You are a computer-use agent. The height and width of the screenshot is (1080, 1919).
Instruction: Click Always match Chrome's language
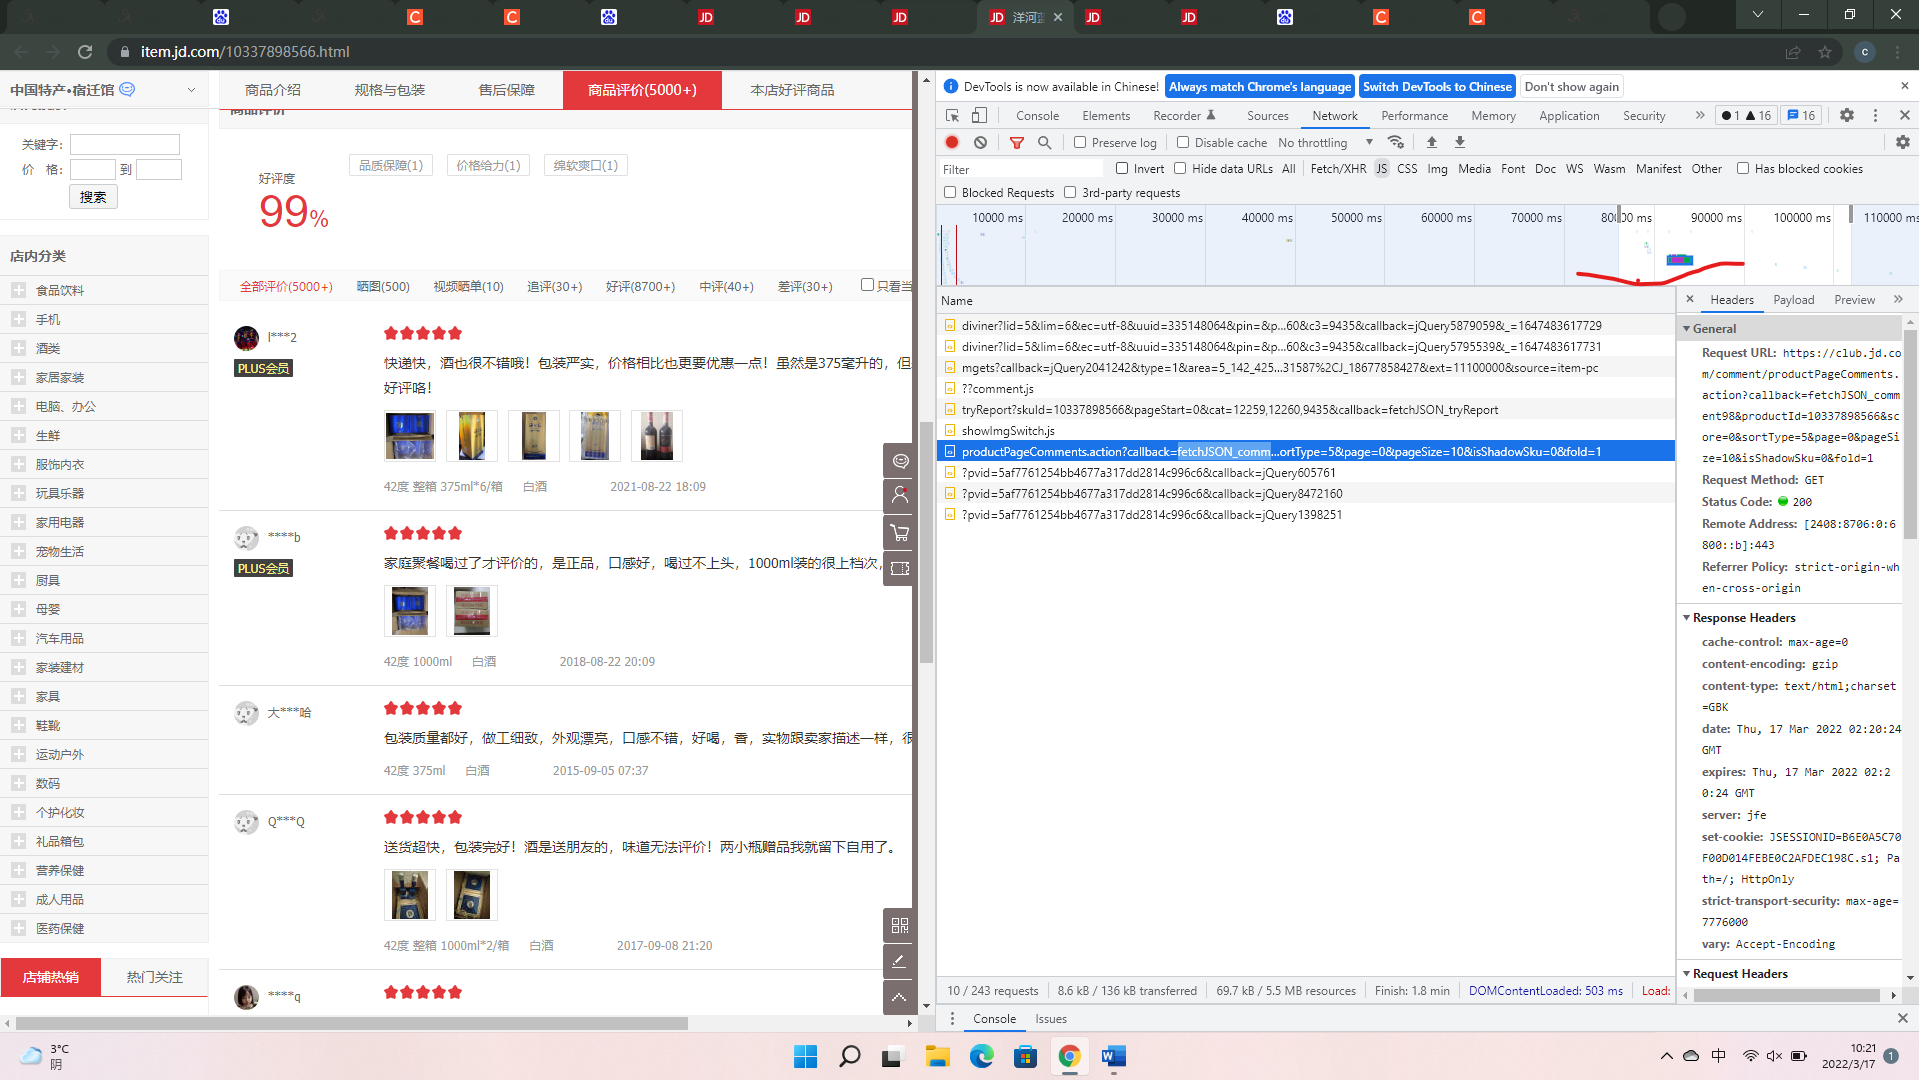pos(1260,87)
